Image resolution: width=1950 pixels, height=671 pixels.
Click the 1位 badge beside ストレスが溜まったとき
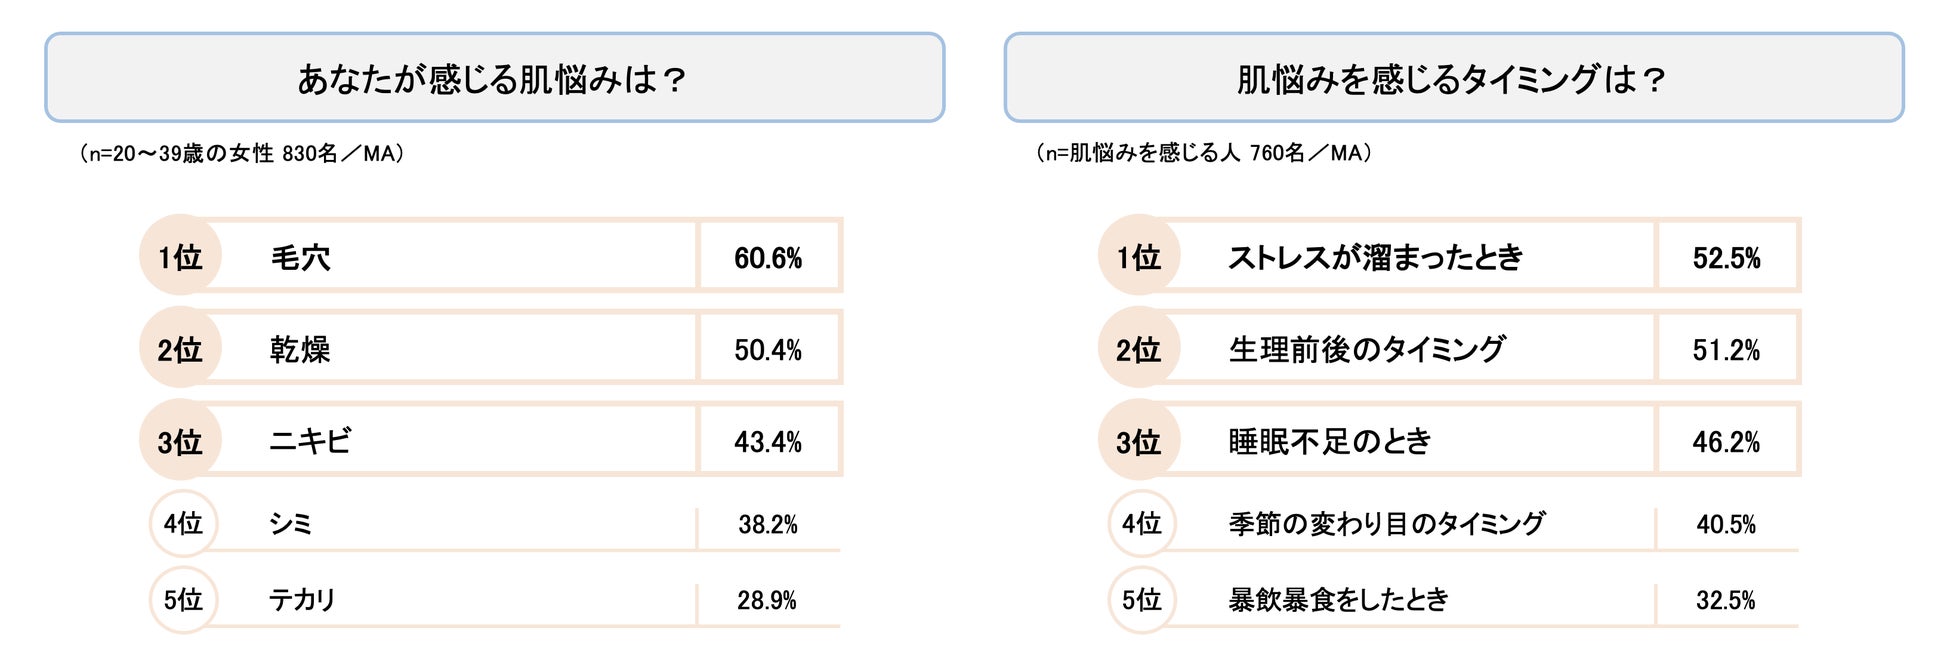[1139, 256]
